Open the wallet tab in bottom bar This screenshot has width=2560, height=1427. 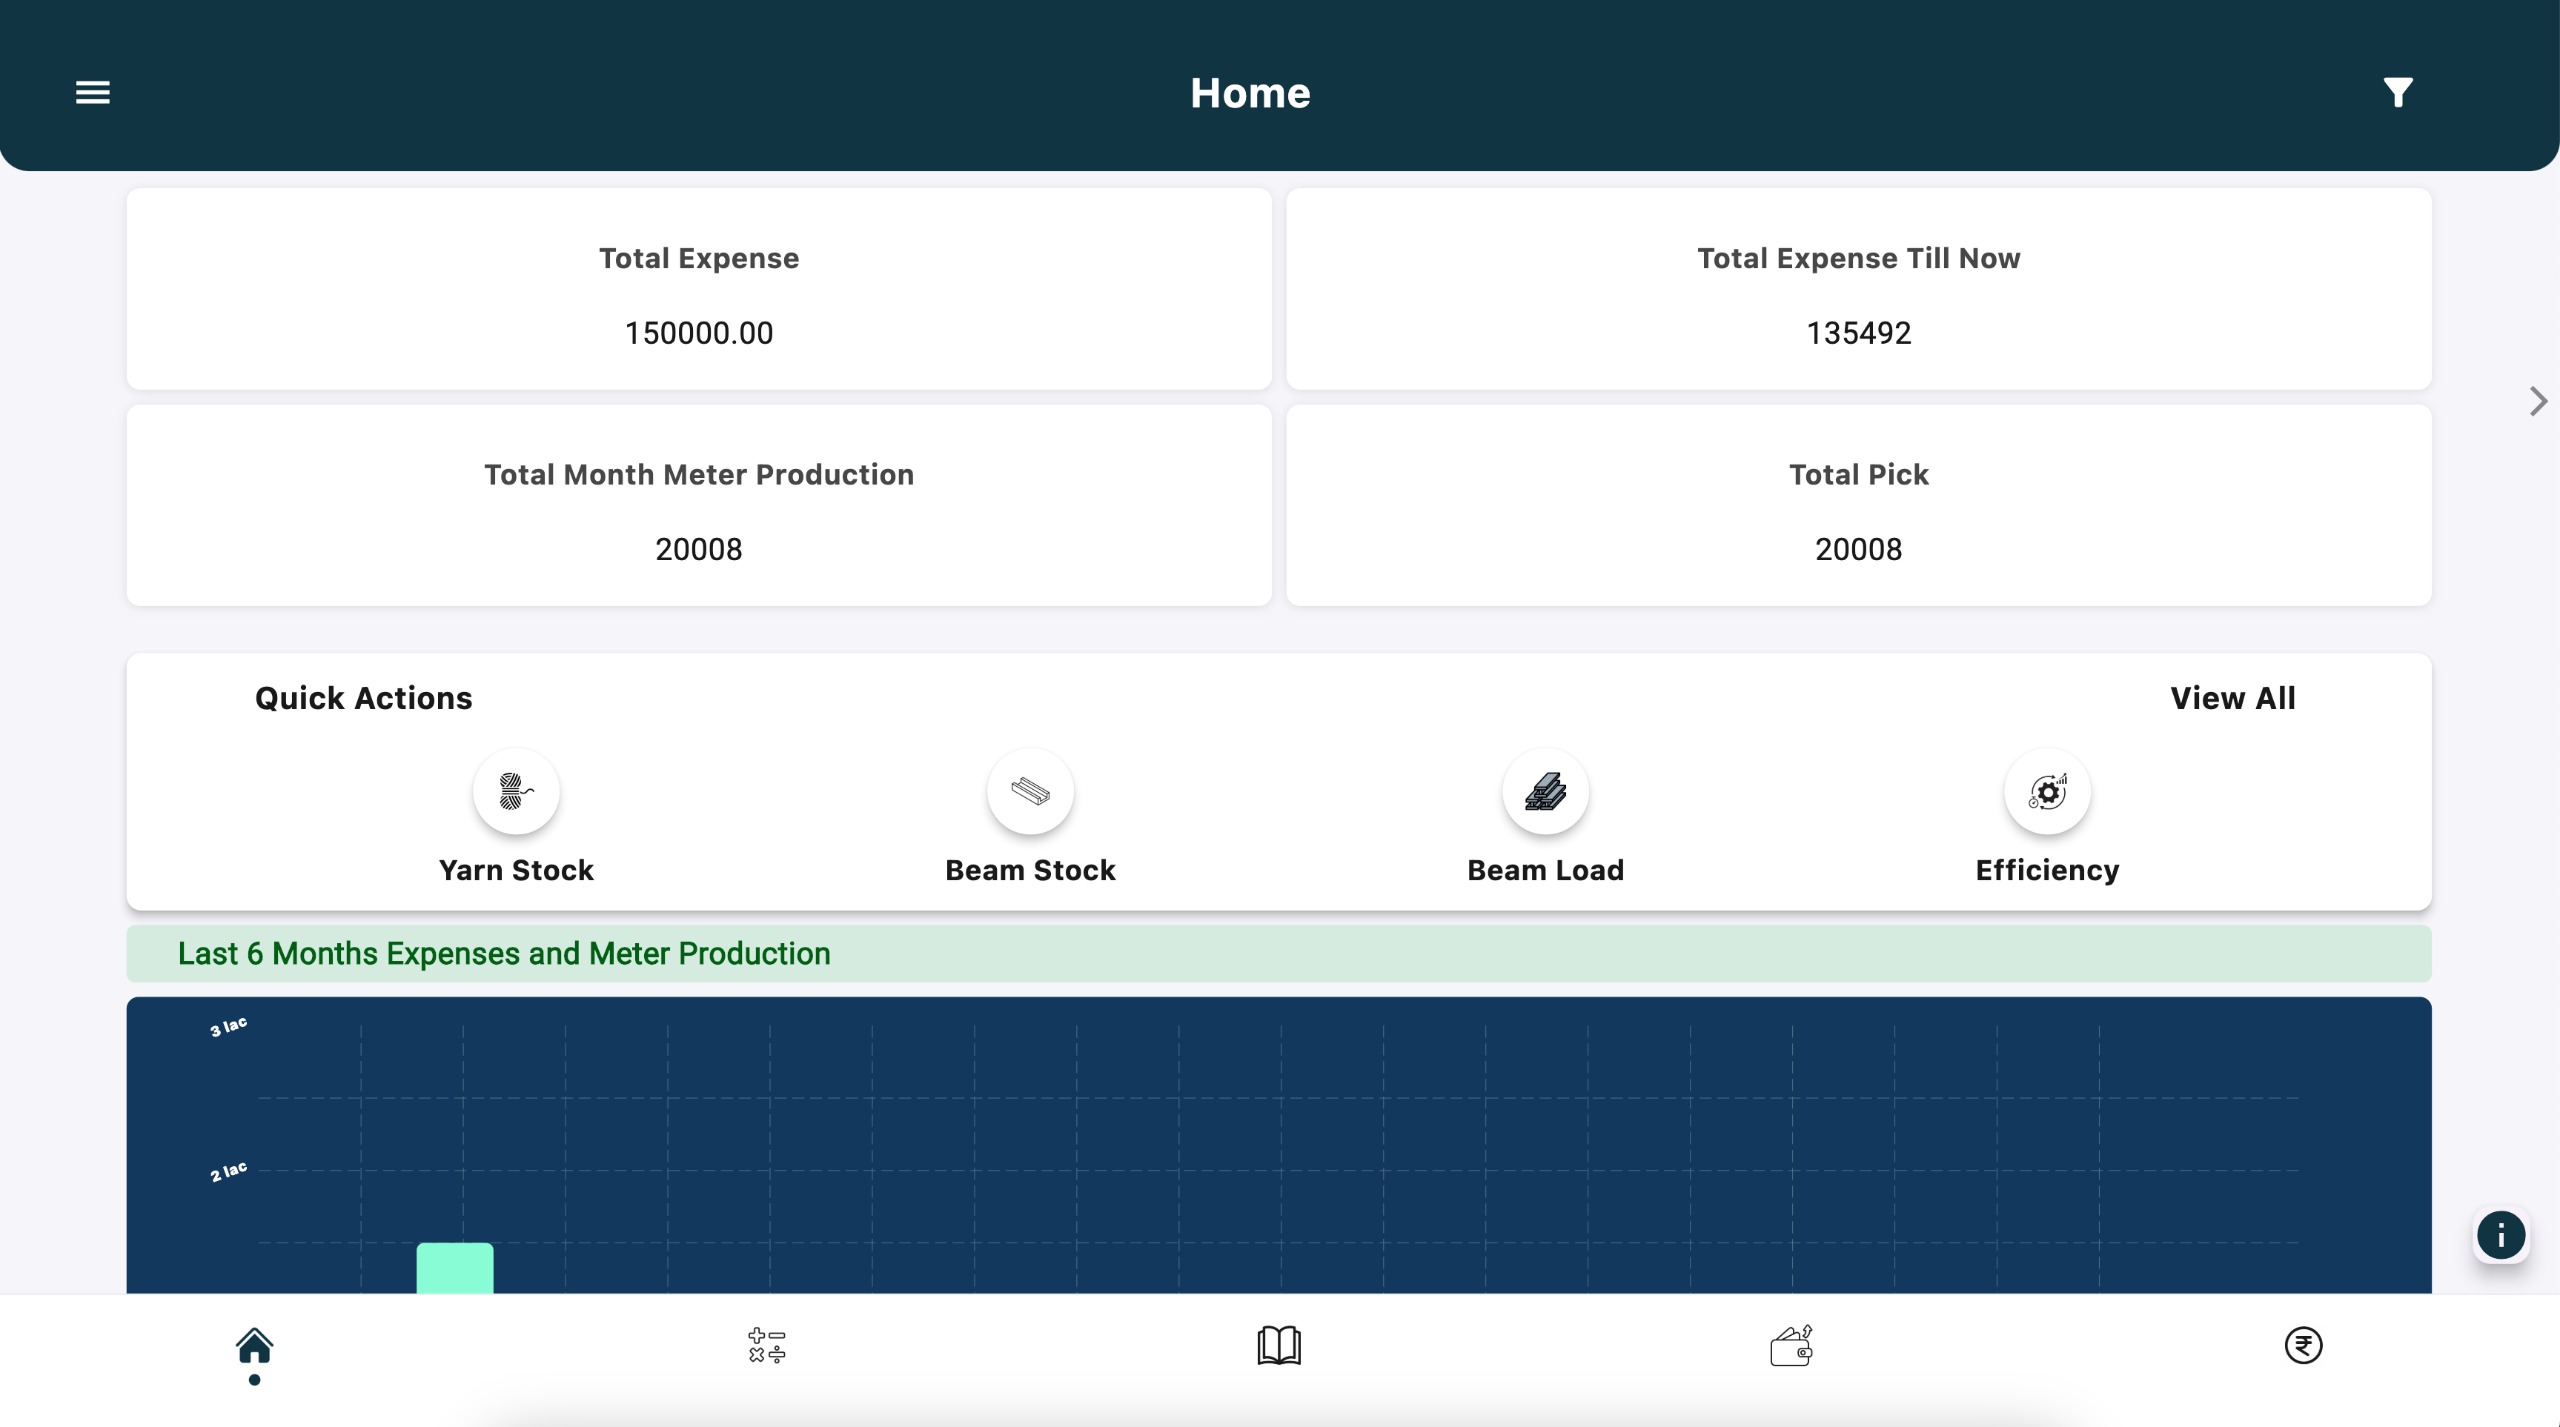click(x=1791, y=1346)
